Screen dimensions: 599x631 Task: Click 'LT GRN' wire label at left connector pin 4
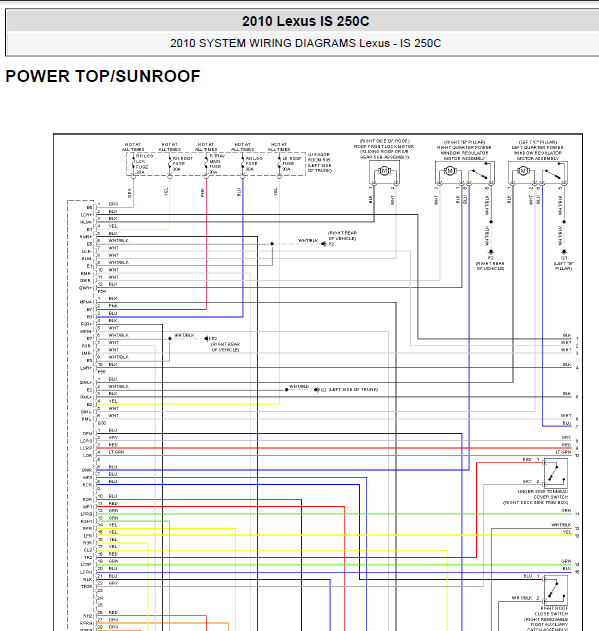click(116, 452)
